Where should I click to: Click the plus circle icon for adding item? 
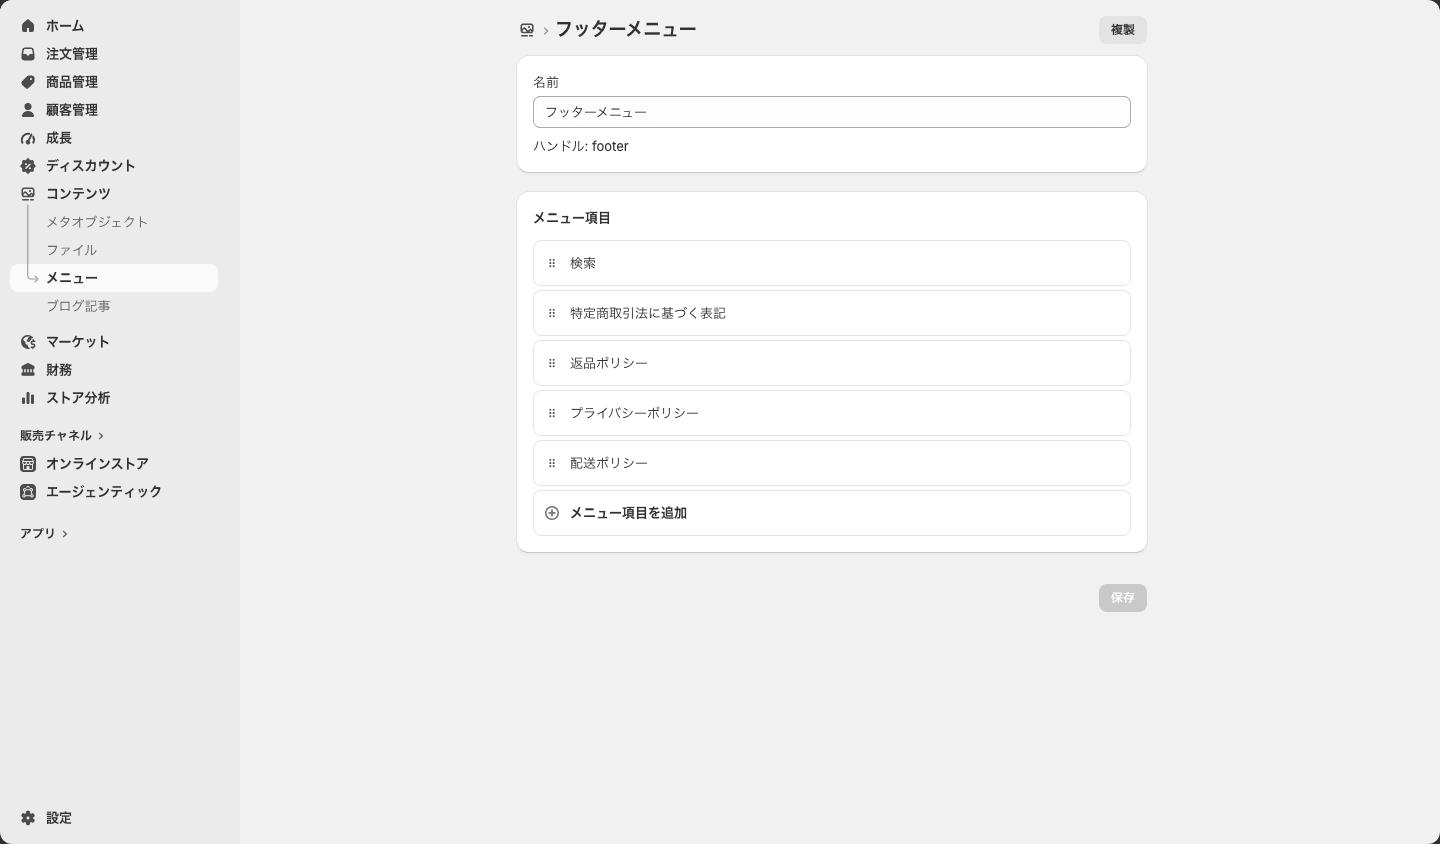552,513
